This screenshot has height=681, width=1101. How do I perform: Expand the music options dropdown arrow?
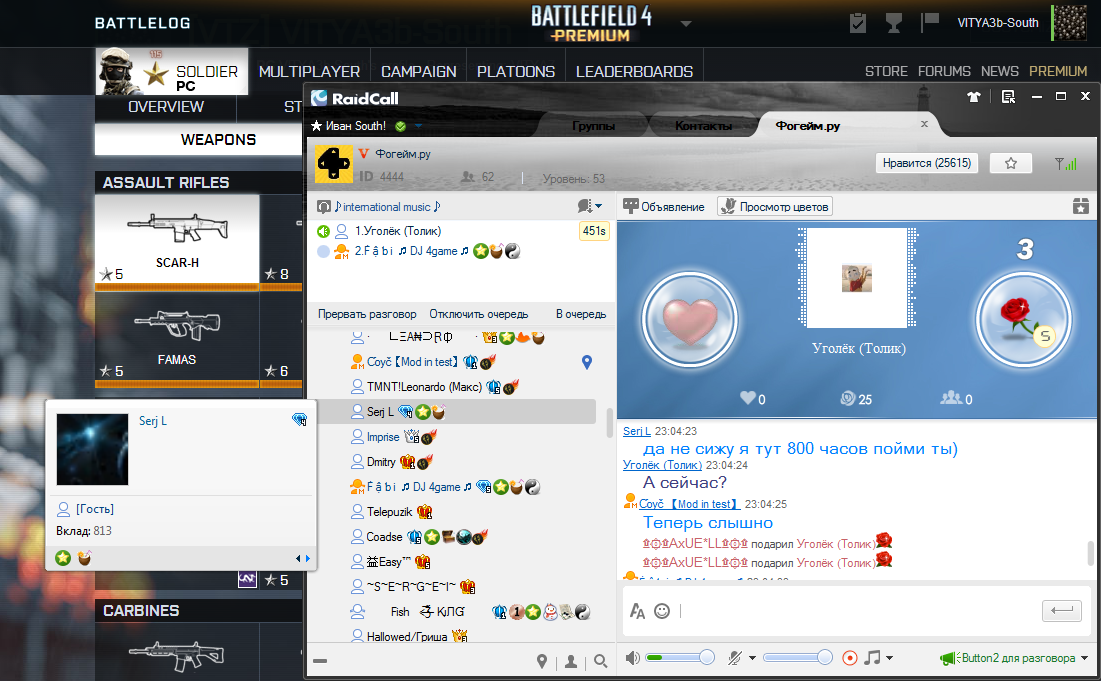(890, 658)
